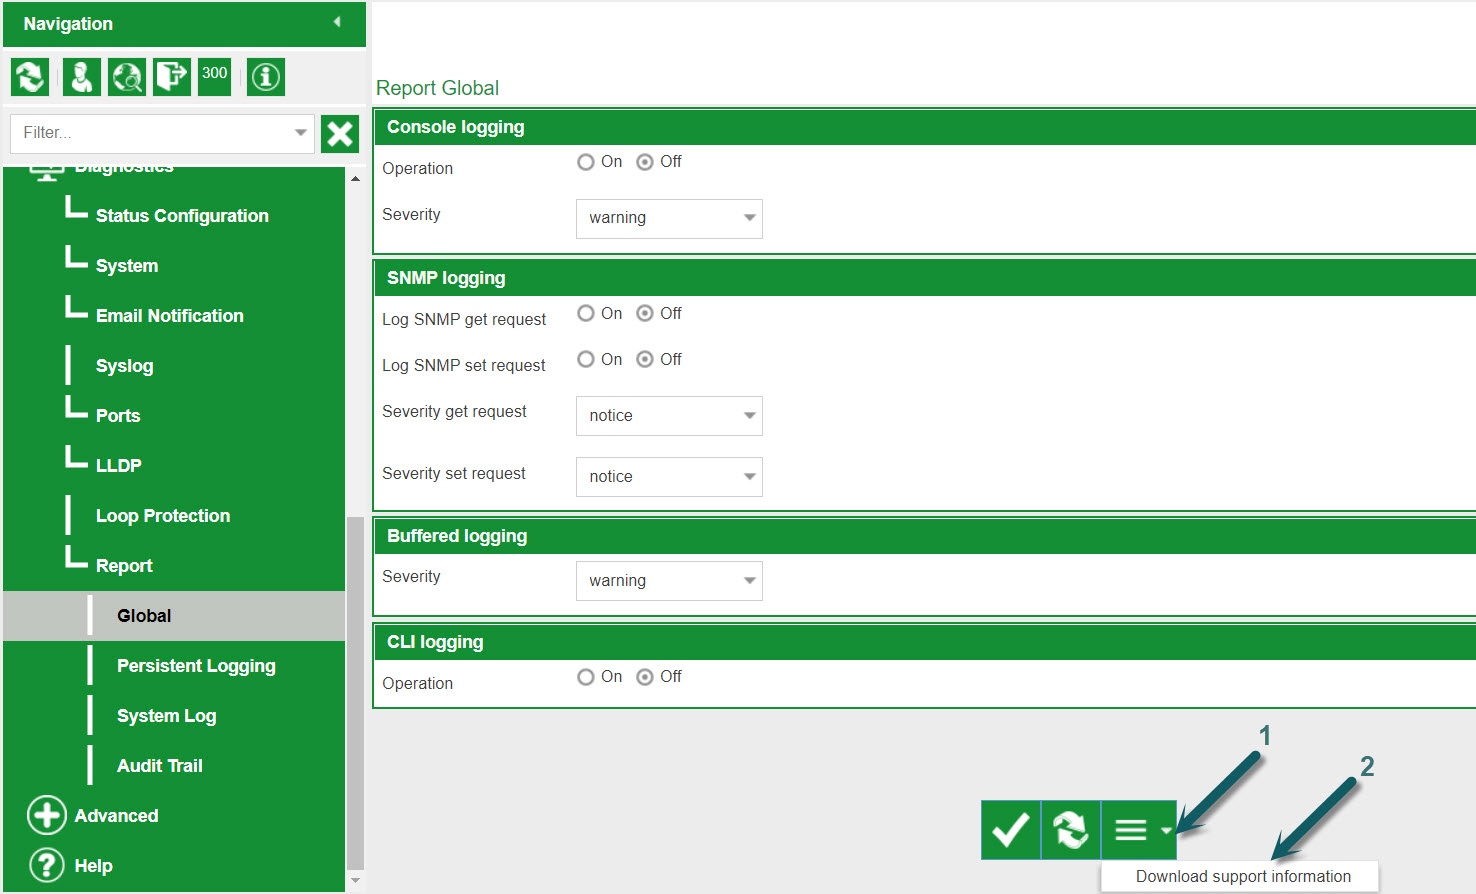Open Ports under Diagnostics
This screenshot has height=894, width=1476.
pos(118,416)
